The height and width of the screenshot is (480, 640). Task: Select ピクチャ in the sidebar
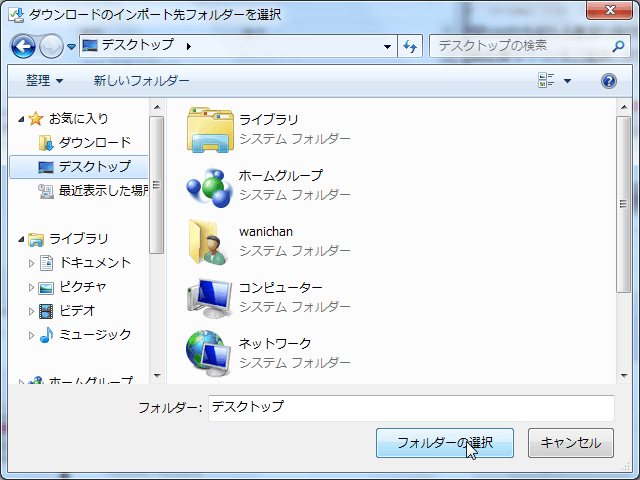[x=83, y=287]
